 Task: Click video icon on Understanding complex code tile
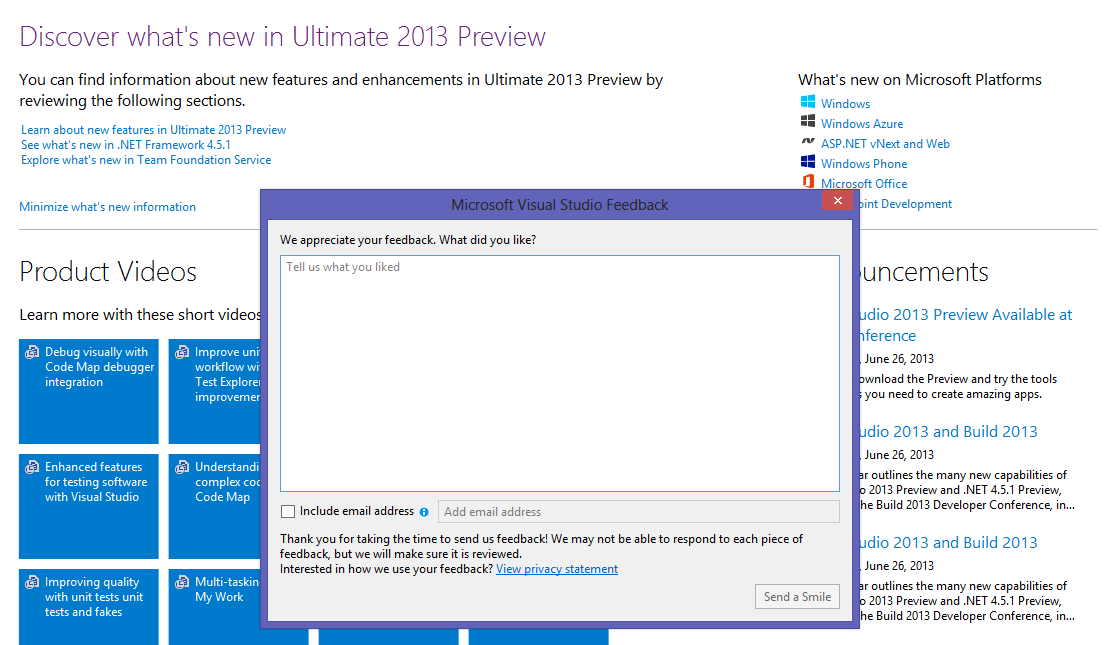(x=183, y=467)
